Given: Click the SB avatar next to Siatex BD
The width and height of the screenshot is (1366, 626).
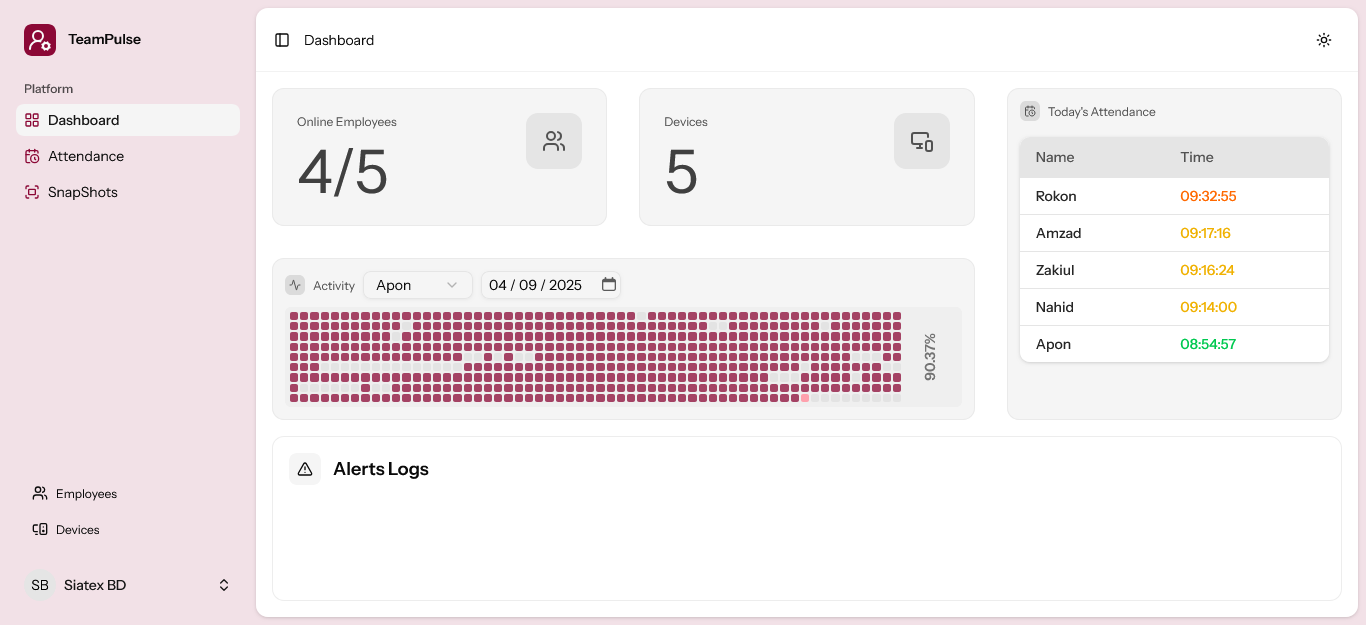Looking at the screenshot, I should (39, 585).
